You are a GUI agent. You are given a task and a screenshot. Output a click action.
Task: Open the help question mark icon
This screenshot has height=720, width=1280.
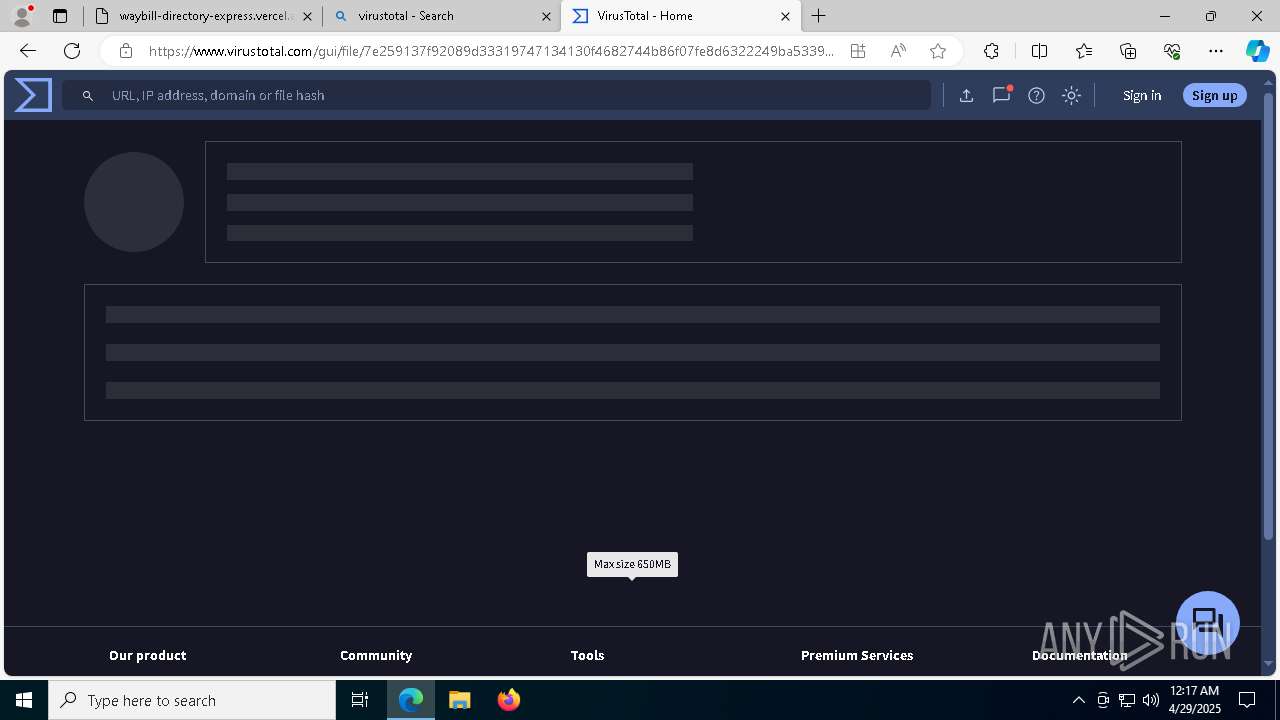click(1036, 95)
